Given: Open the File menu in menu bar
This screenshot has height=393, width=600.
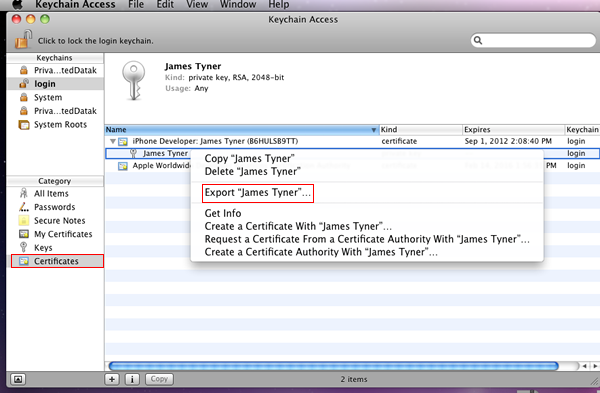Looking at the screenshot, I should click(x=136, y=5).
